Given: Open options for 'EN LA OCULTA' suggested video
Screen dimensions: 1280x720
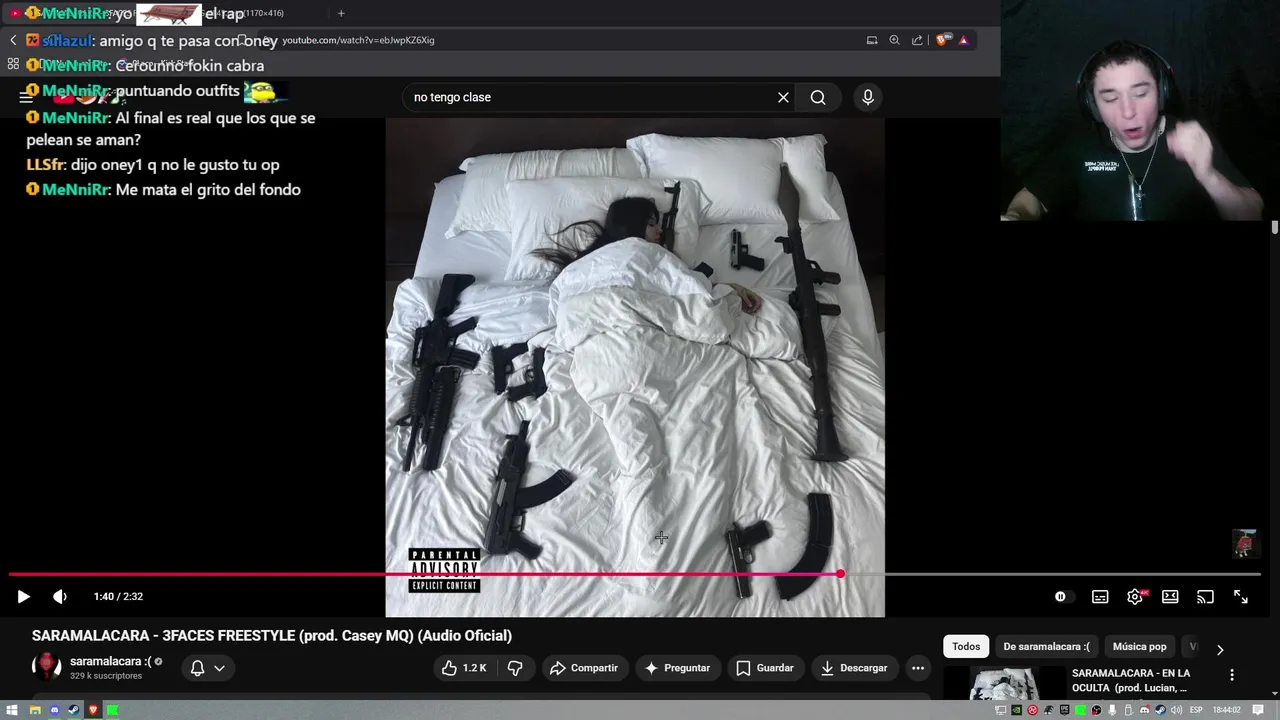Looking at the screenshot, I should pos(1232,675).
